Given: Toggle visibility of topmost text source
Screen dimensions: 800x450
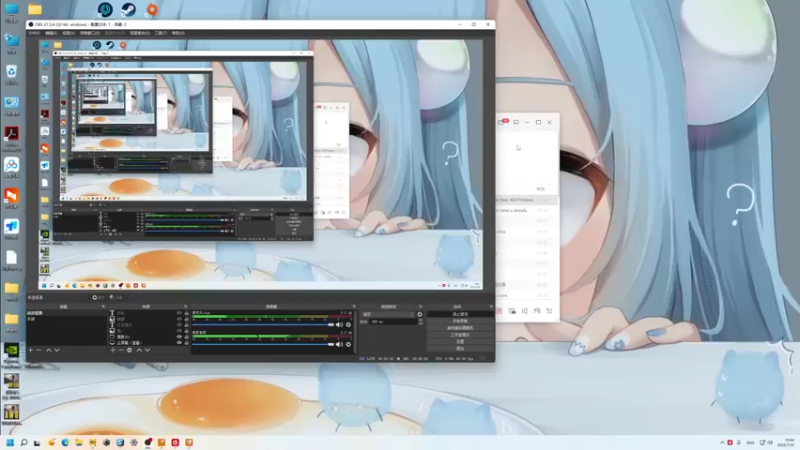Looking at the screenshot, I should pyautogui.click(x=179, y=313).
